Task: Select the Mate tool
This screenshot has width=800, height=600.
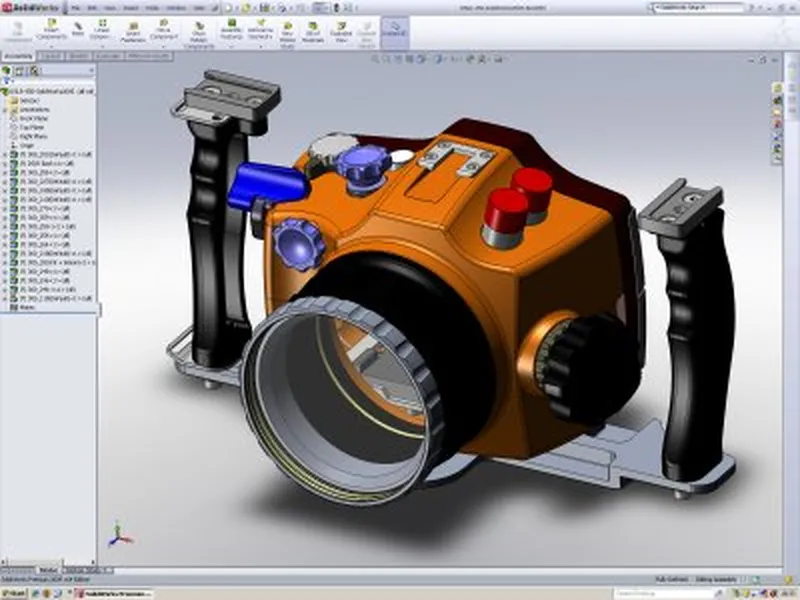Action: coord(78,28)
